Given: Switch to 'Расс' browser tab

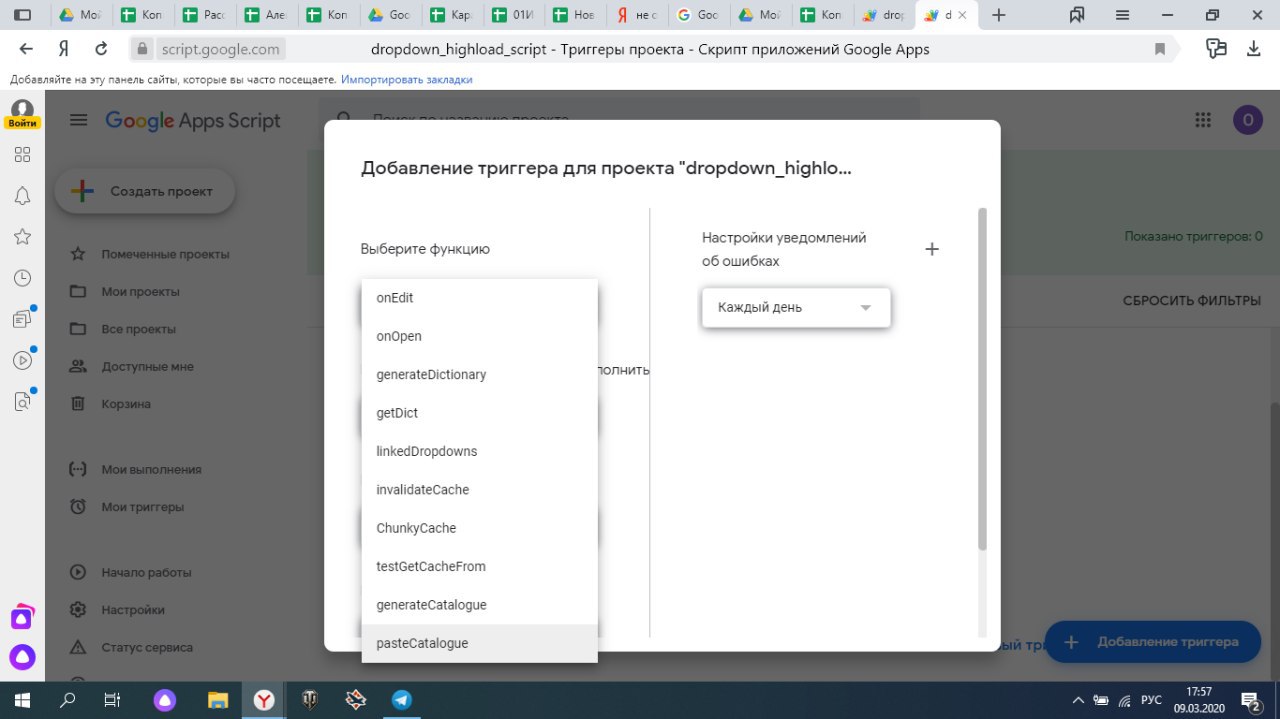Looking at the screenshot, I should pos(205,15).
